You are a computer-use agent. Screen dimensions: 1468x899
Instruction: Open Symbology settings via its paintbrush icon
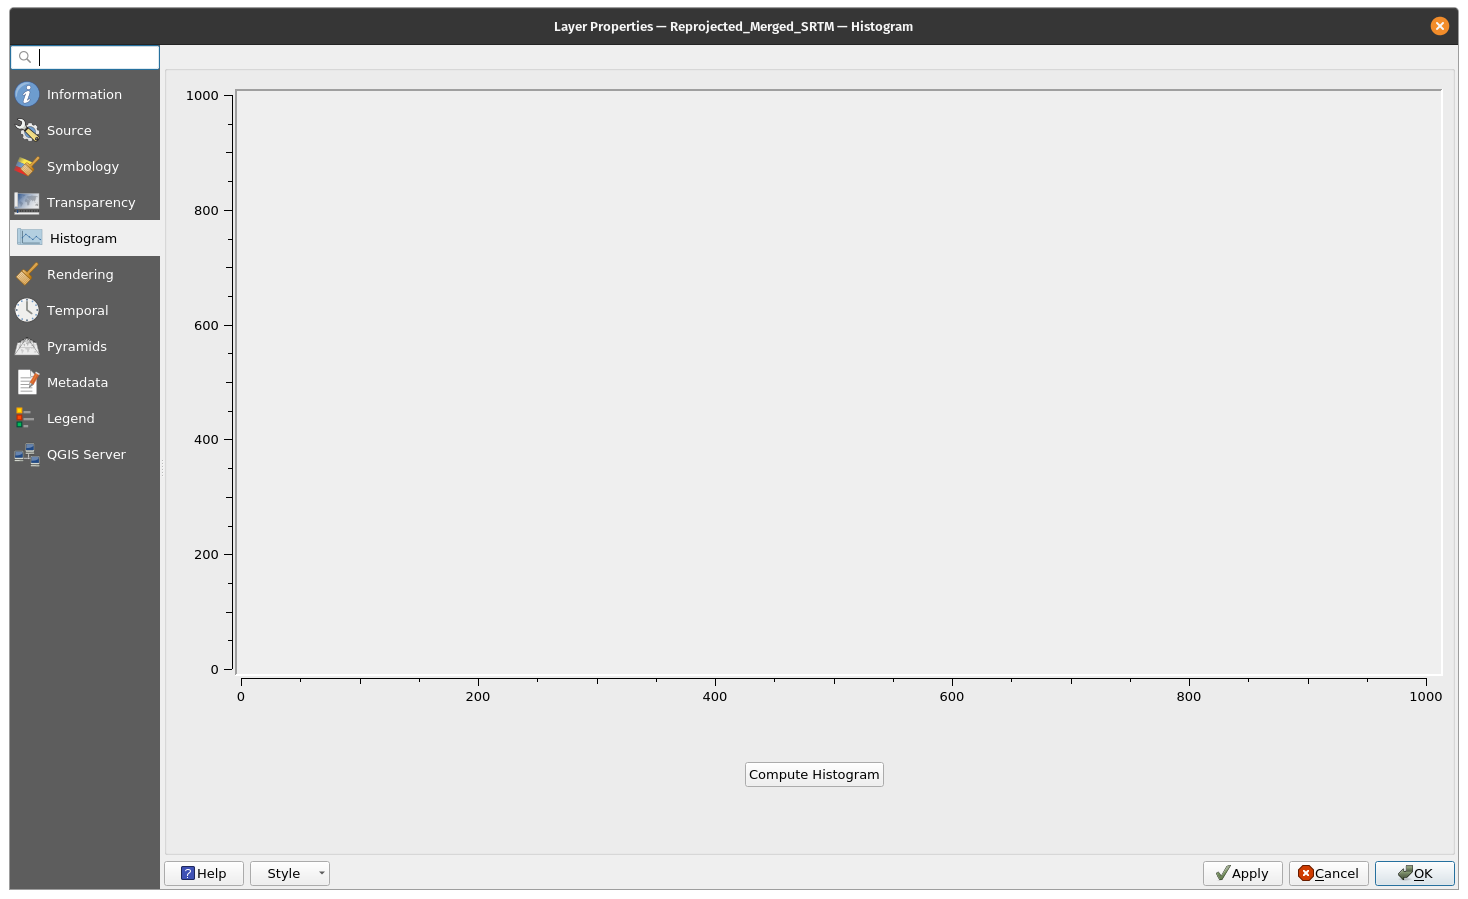click(25, 166)
